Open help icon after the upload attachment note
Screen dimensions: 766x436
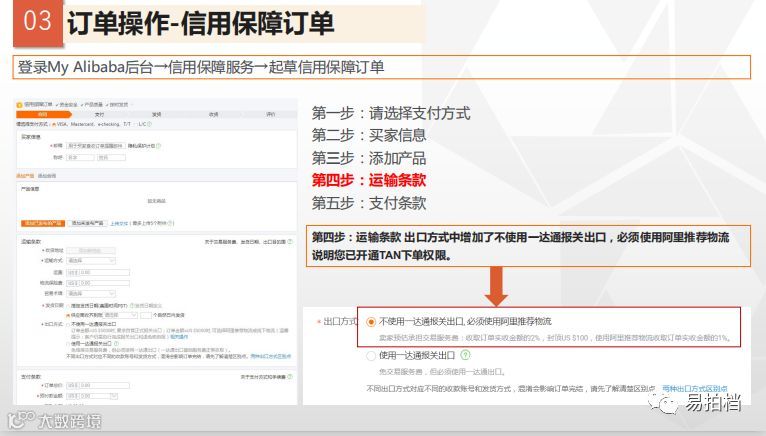pos(170,223)
